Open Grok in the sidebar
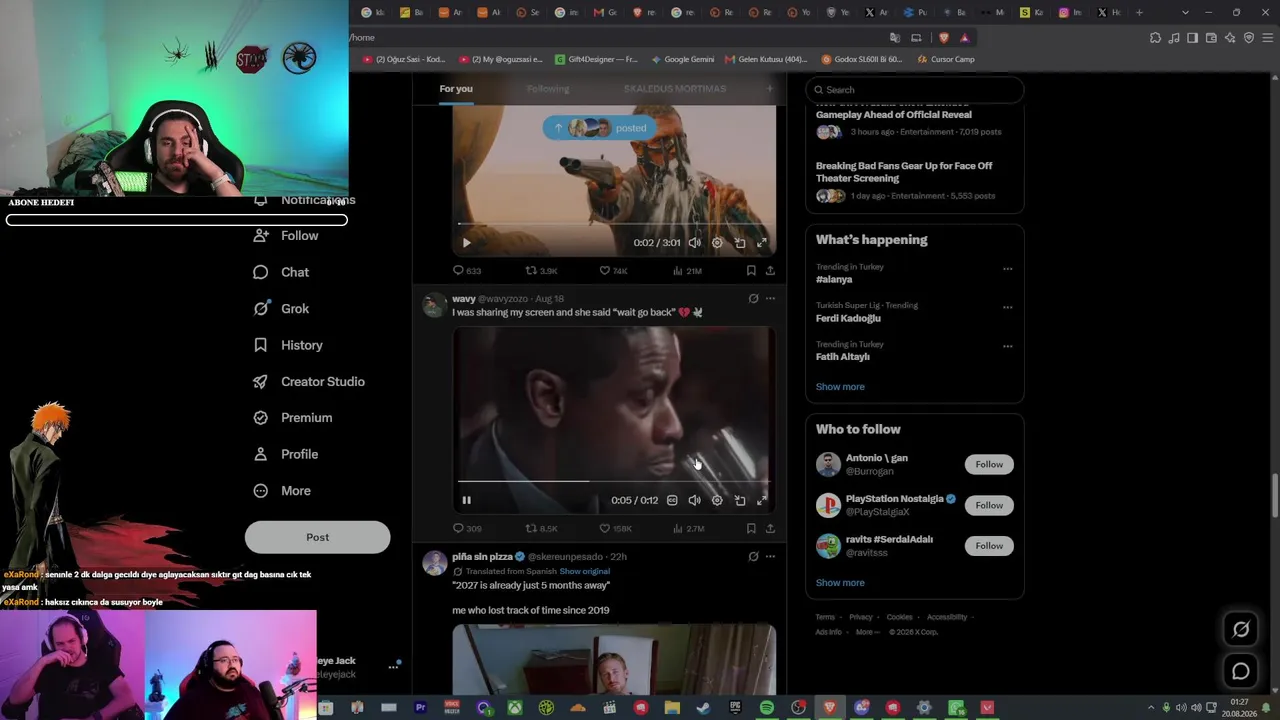The height and width of the screenshot is (720, 1280). 281,309
